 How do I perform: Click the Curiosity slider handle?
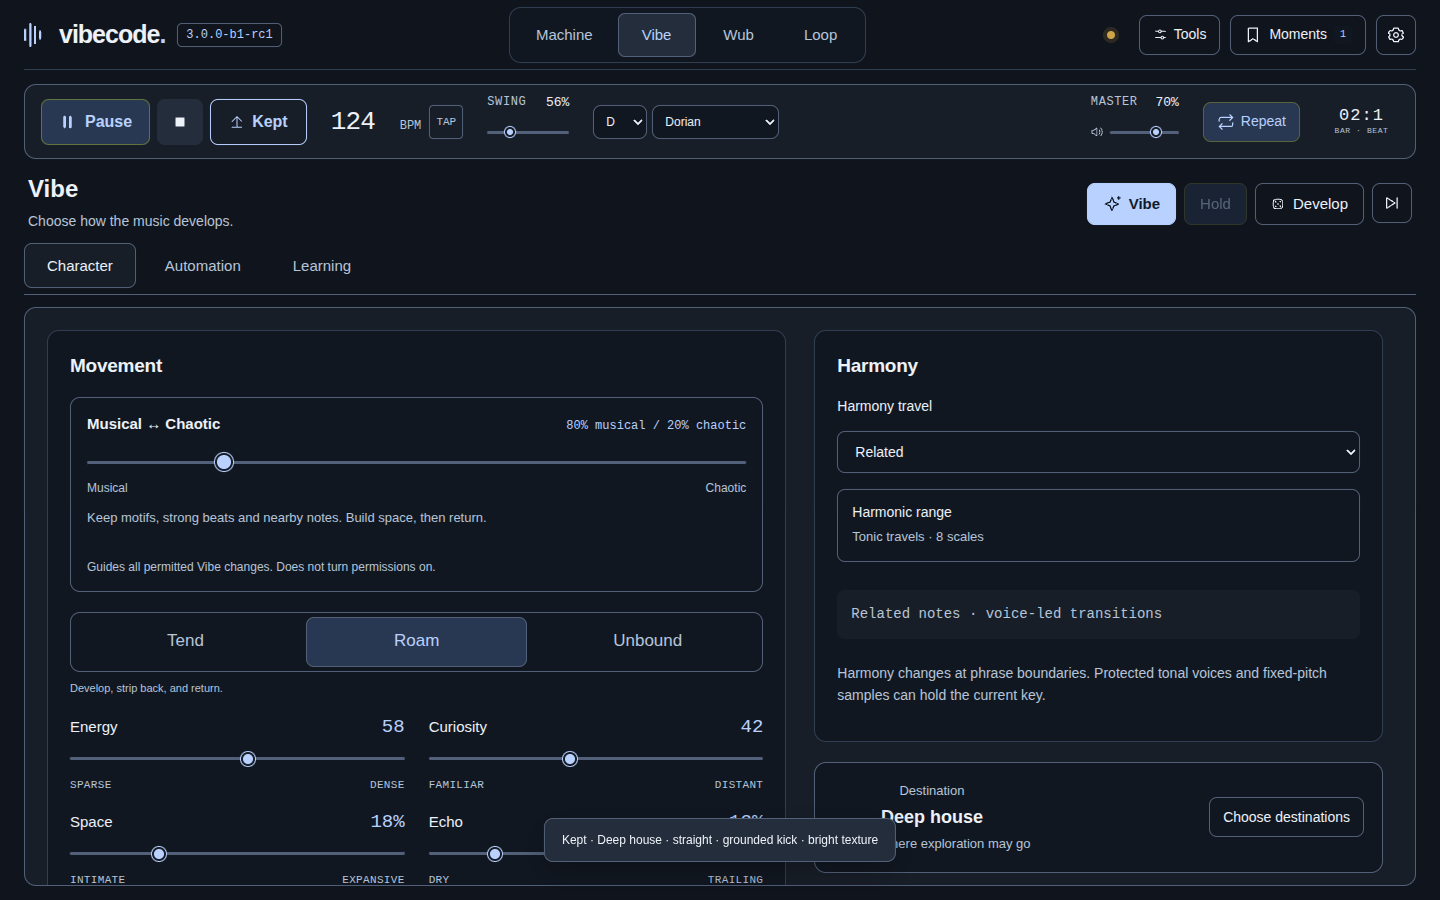tap(570, 759)
